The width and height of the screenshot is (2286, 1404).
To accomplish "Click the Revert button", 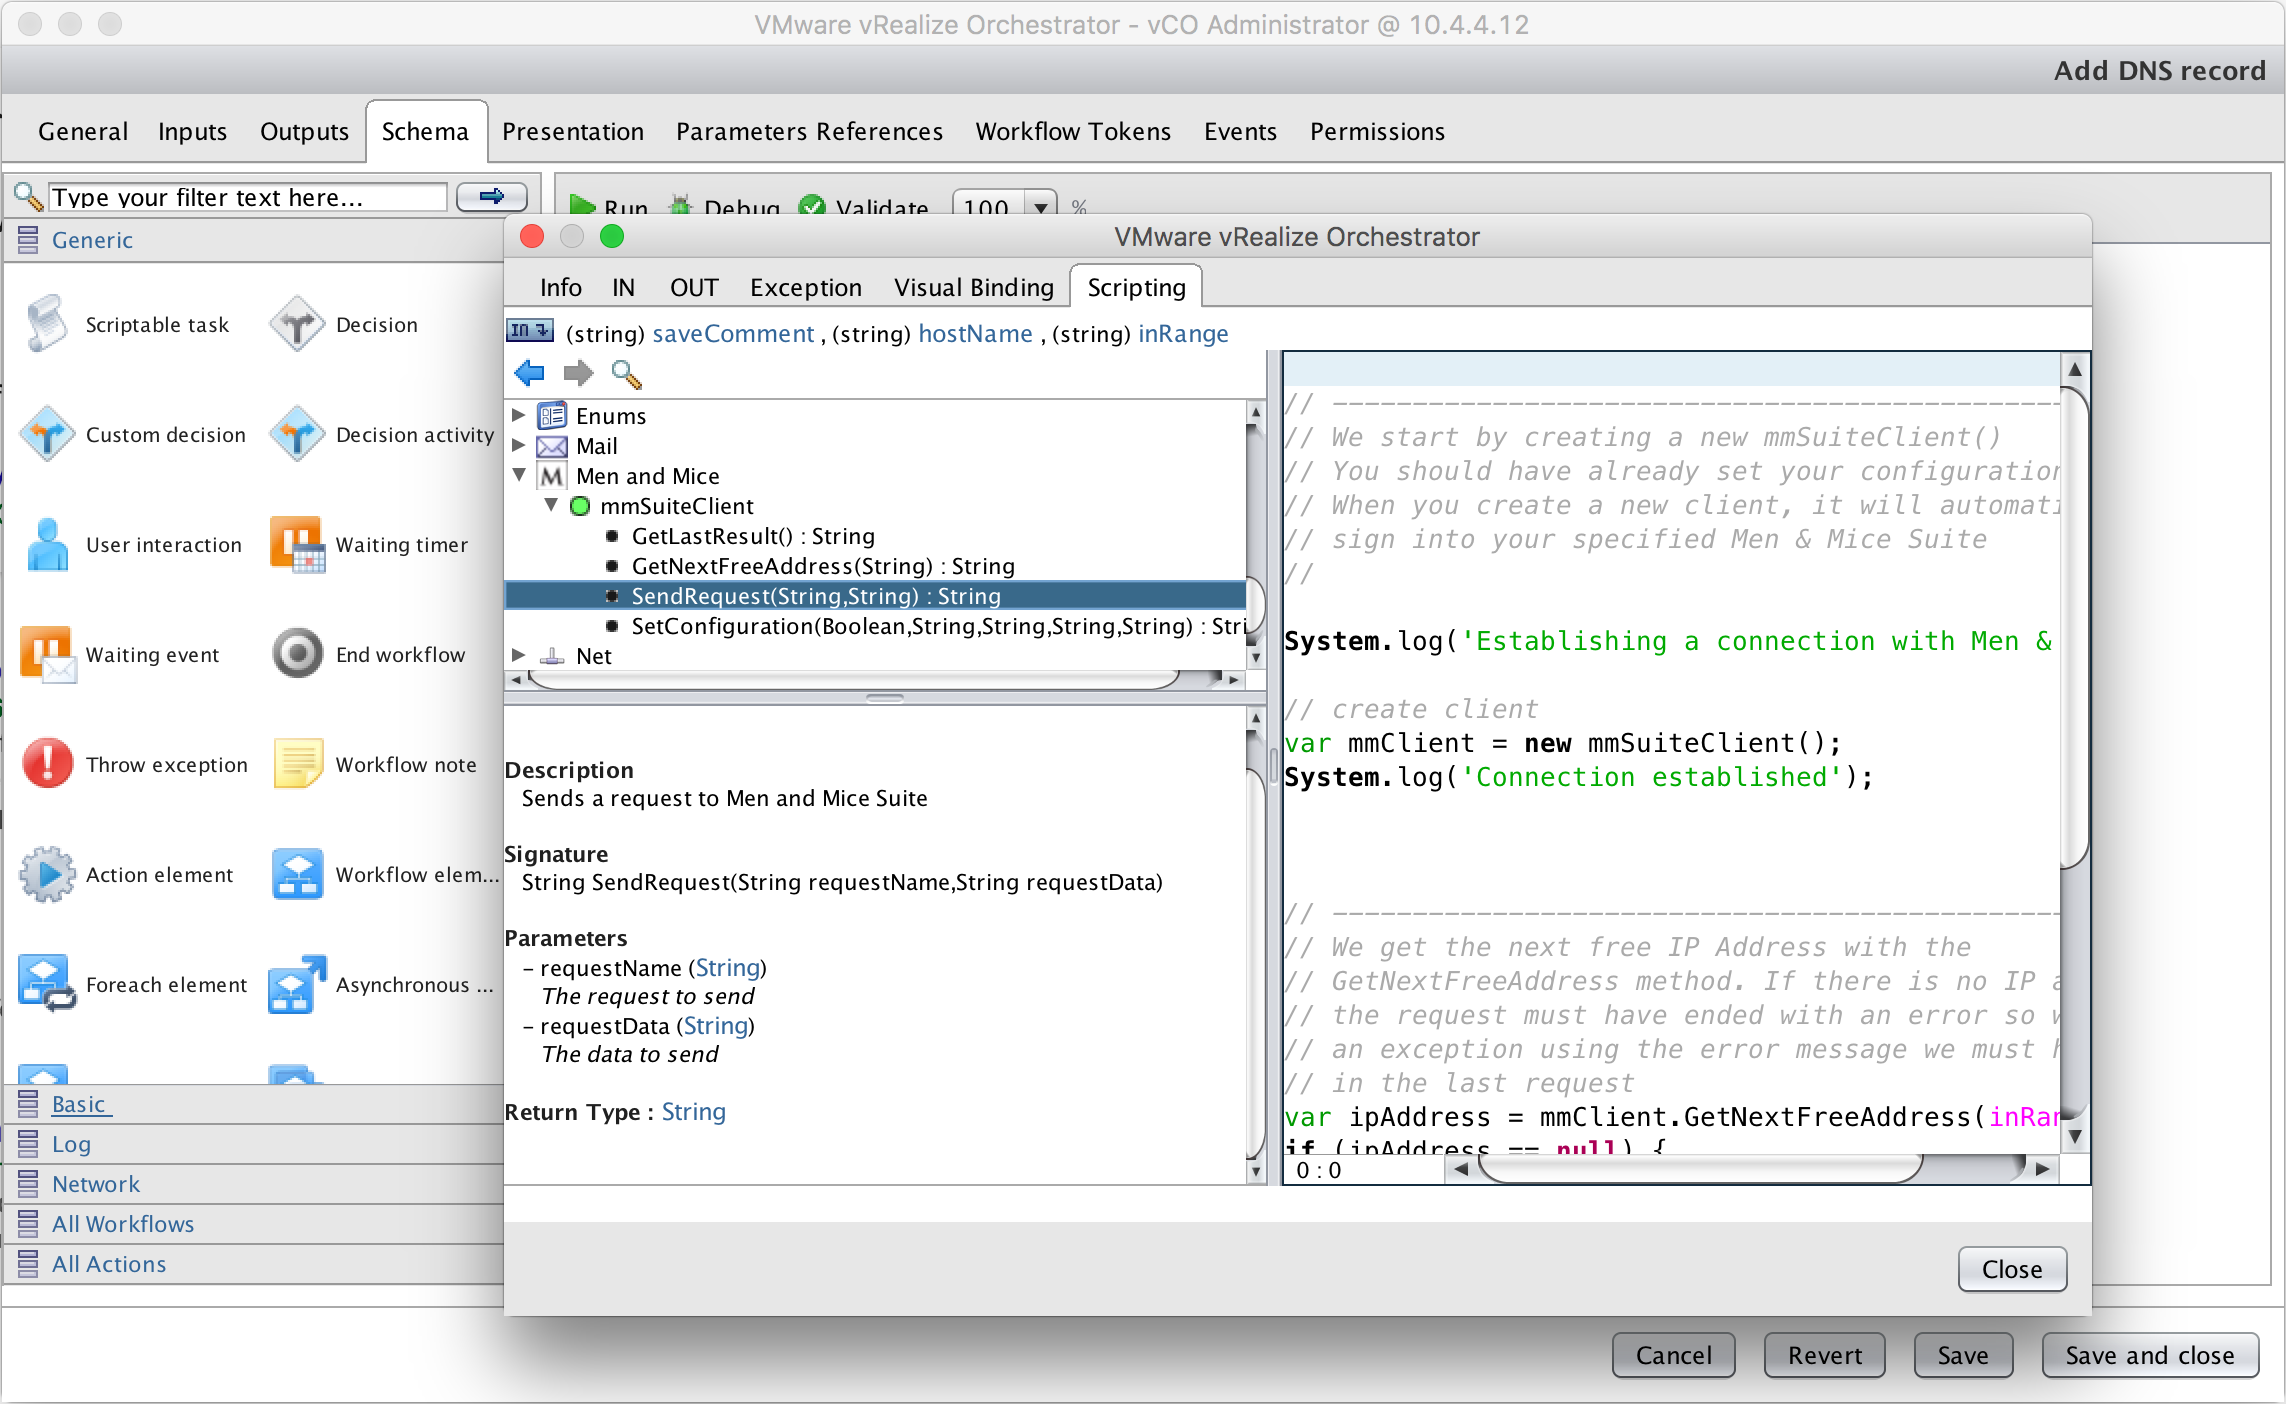I will 1825,1355.
